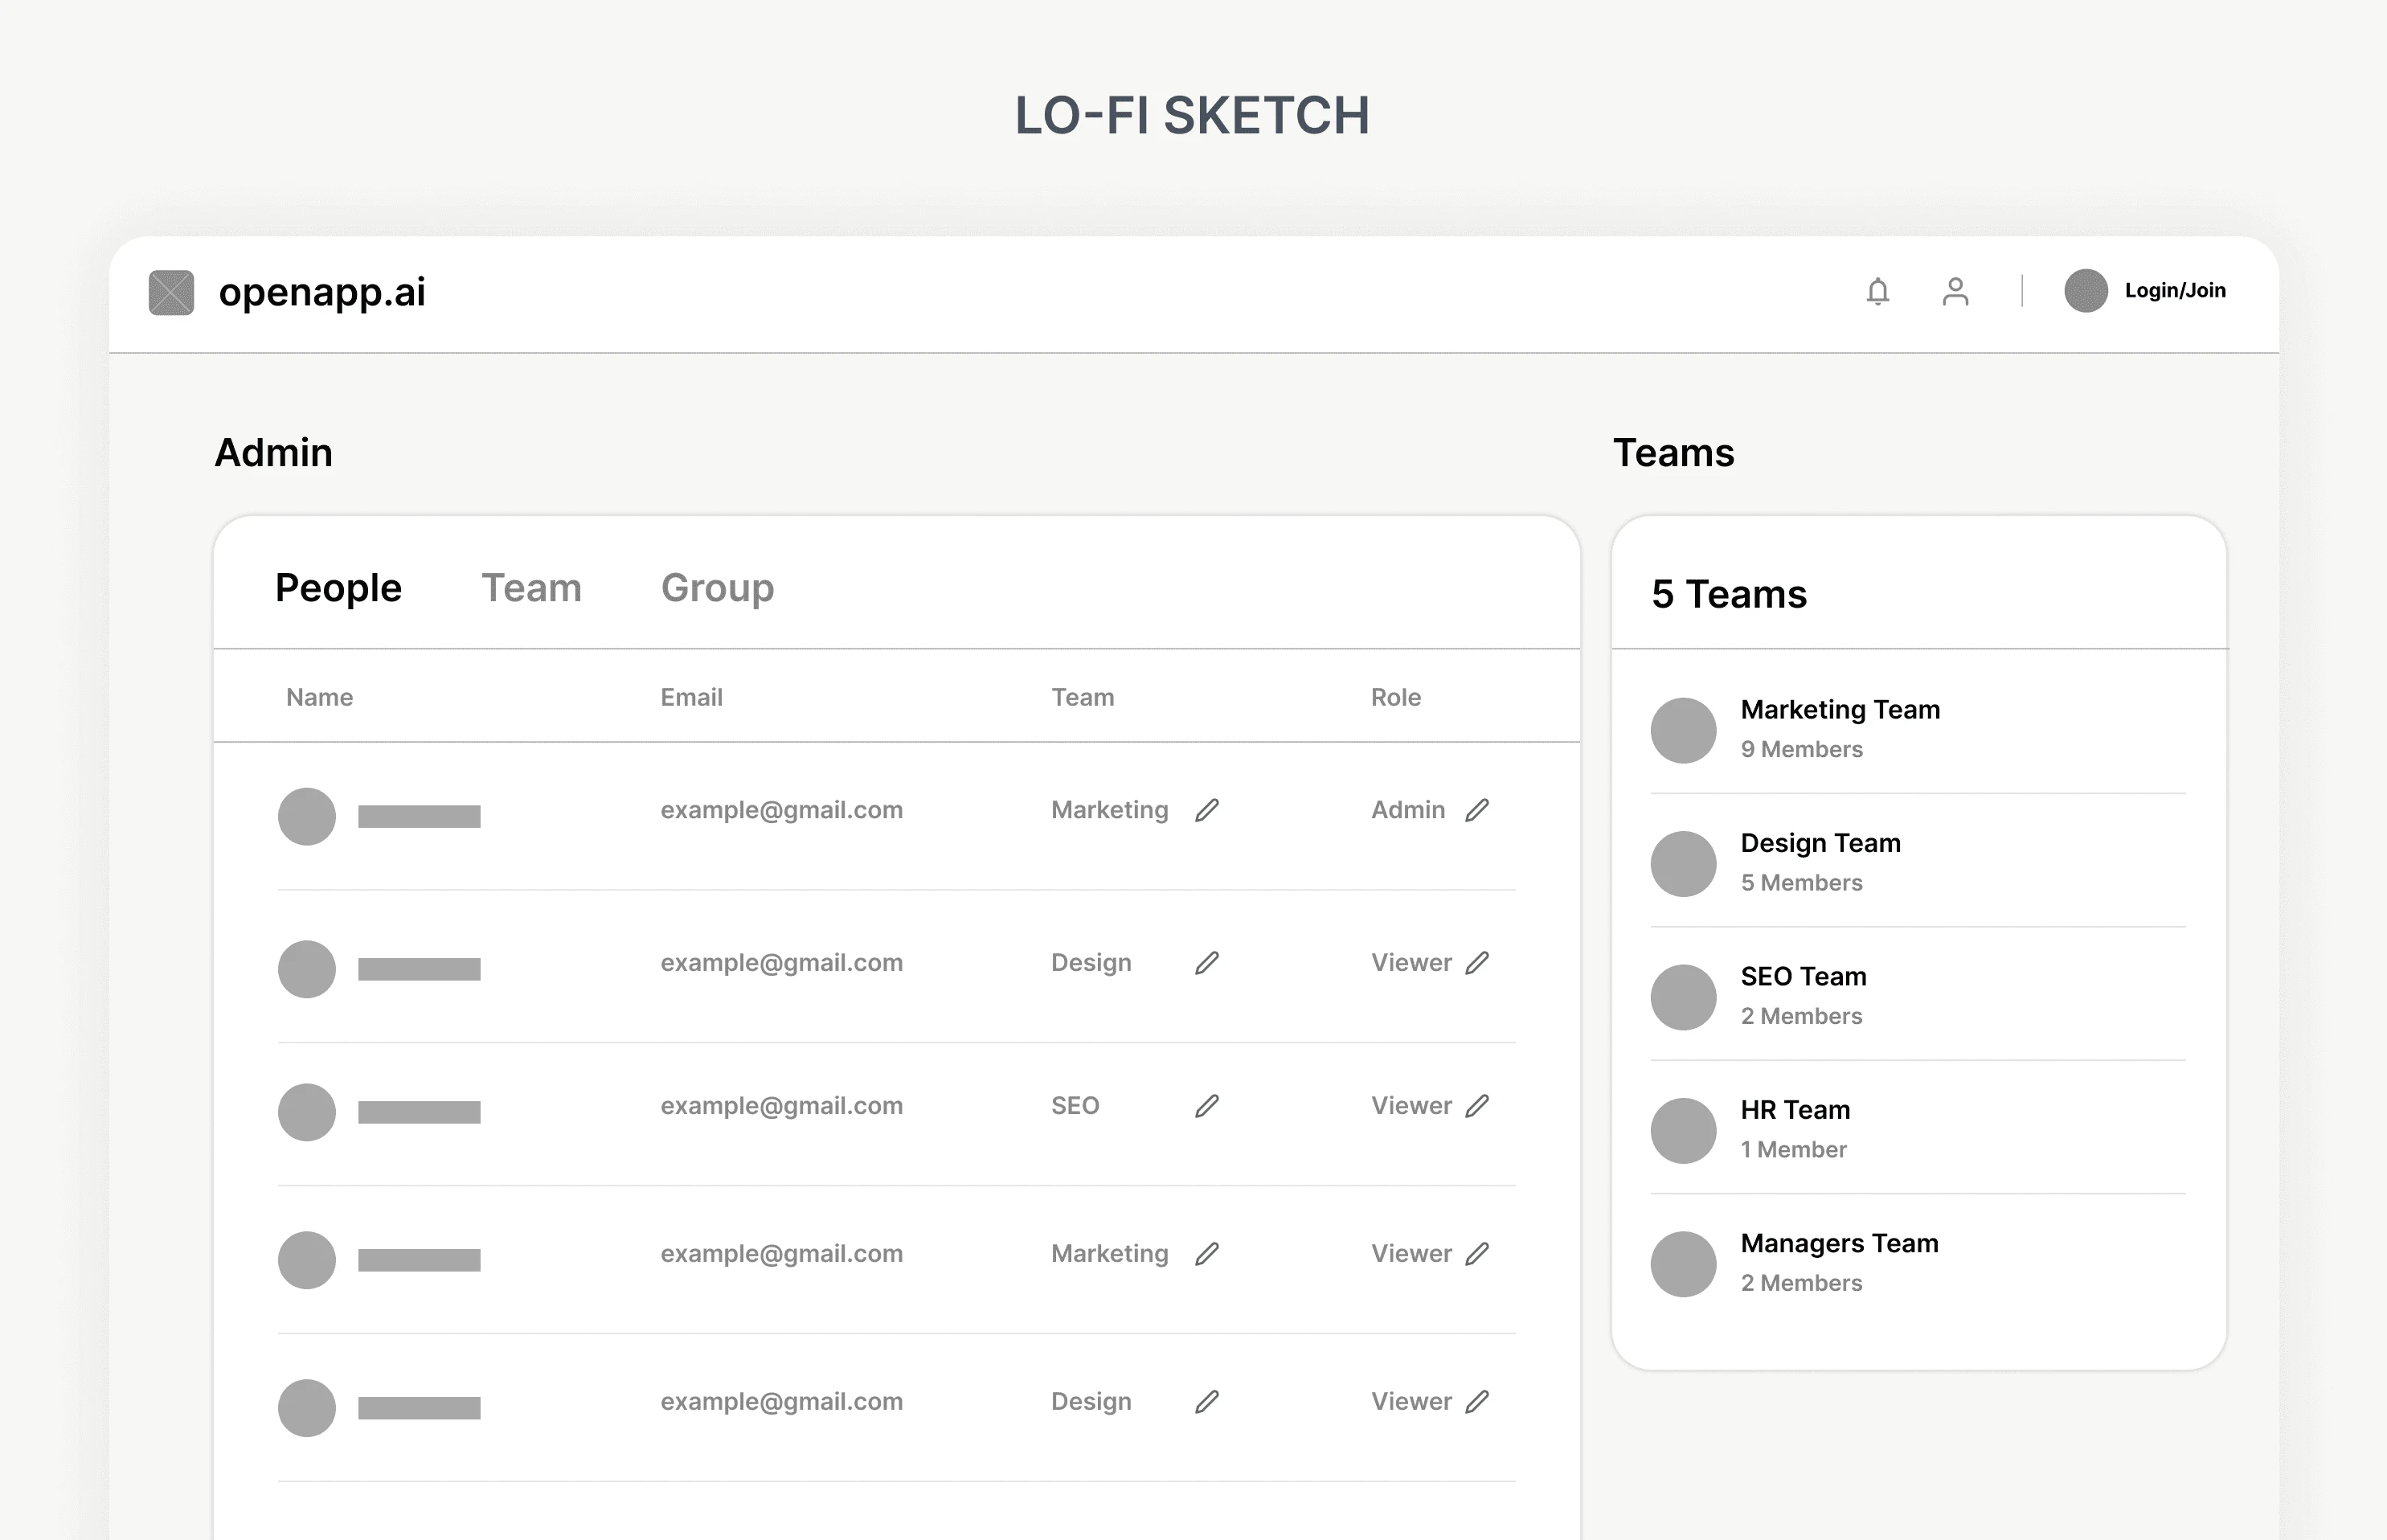Viewport: 2387px width, 1540px height.
Task: Click the Role column header
Action: pyautogui.click(x=1395, y=697)
